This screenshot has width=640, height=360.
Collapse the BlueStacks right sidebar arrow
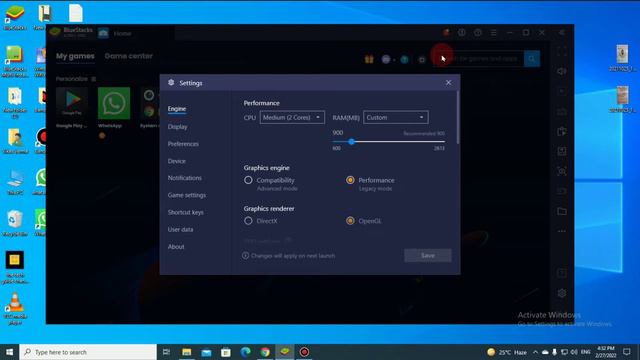(562, 32)
